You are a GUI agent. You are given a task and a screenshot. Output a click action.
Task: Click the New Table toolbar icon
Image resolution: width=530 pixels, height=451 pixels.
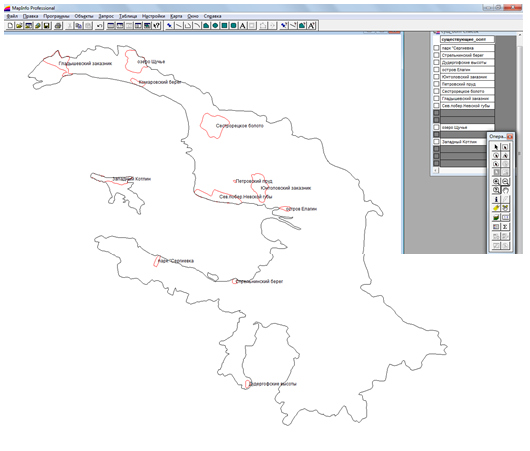pos(10,25)
